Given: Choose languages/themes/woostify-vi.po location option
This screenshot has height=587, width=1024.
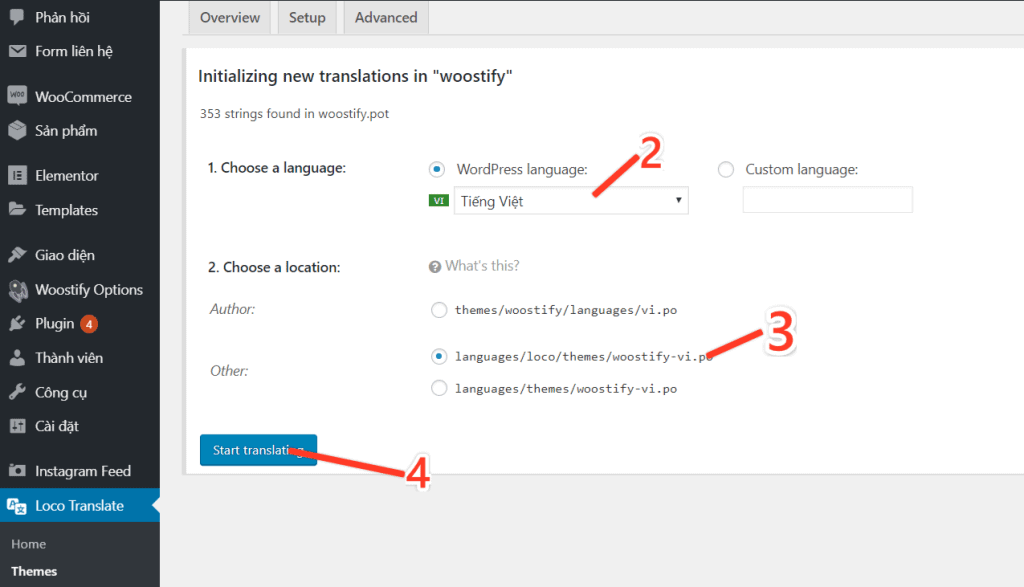Looking at the screenshot, I should coord(439,389).
